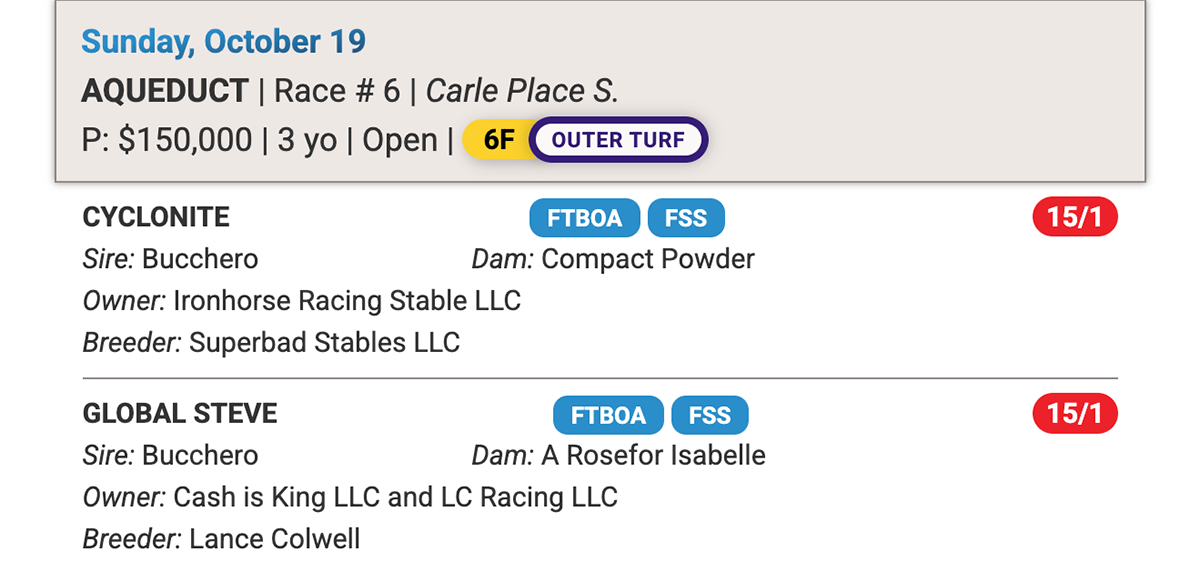
Task: Click breeder Superbad Stables LLC
Action: tap(324, 343)
